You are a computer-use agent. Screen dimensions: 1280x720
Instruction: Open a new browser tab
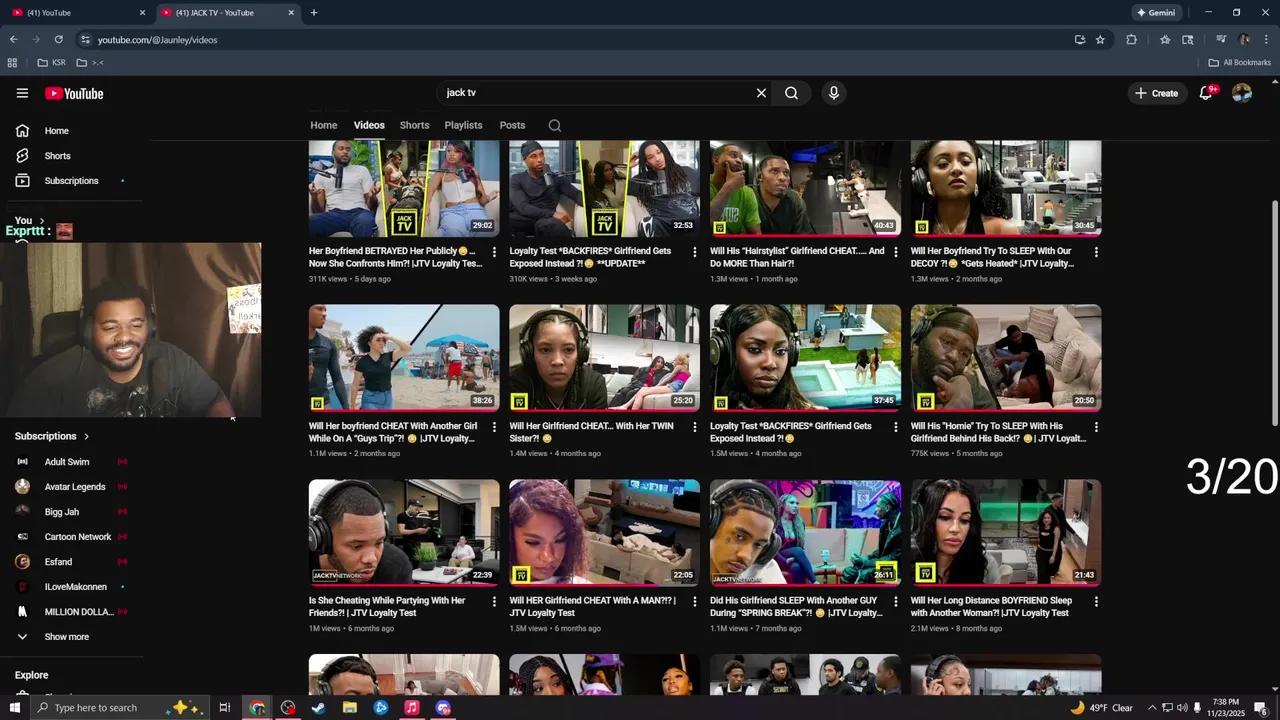click(314, 13)
